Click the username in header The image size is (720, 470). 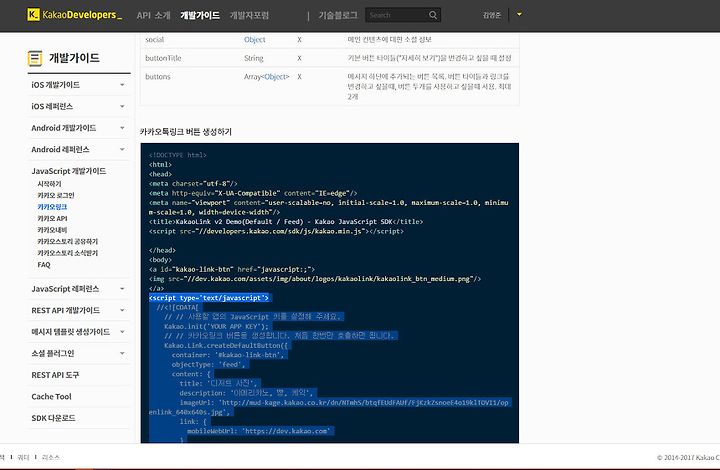click(x=492, y=15)
